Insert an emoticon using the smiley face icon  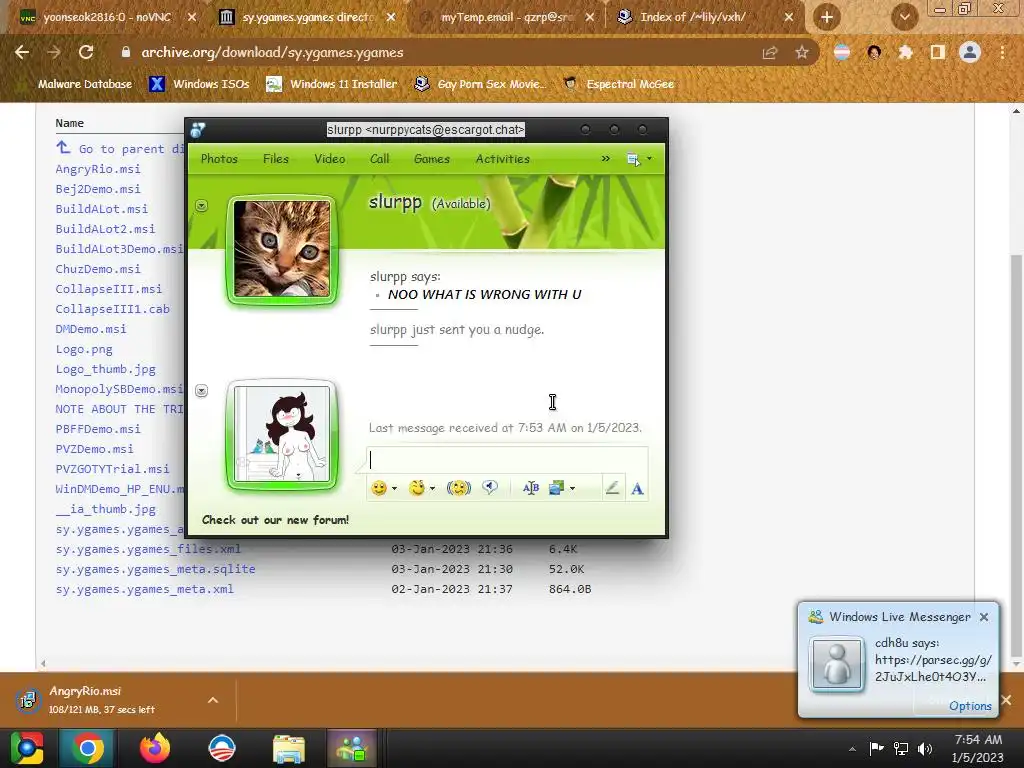(379, 488)
